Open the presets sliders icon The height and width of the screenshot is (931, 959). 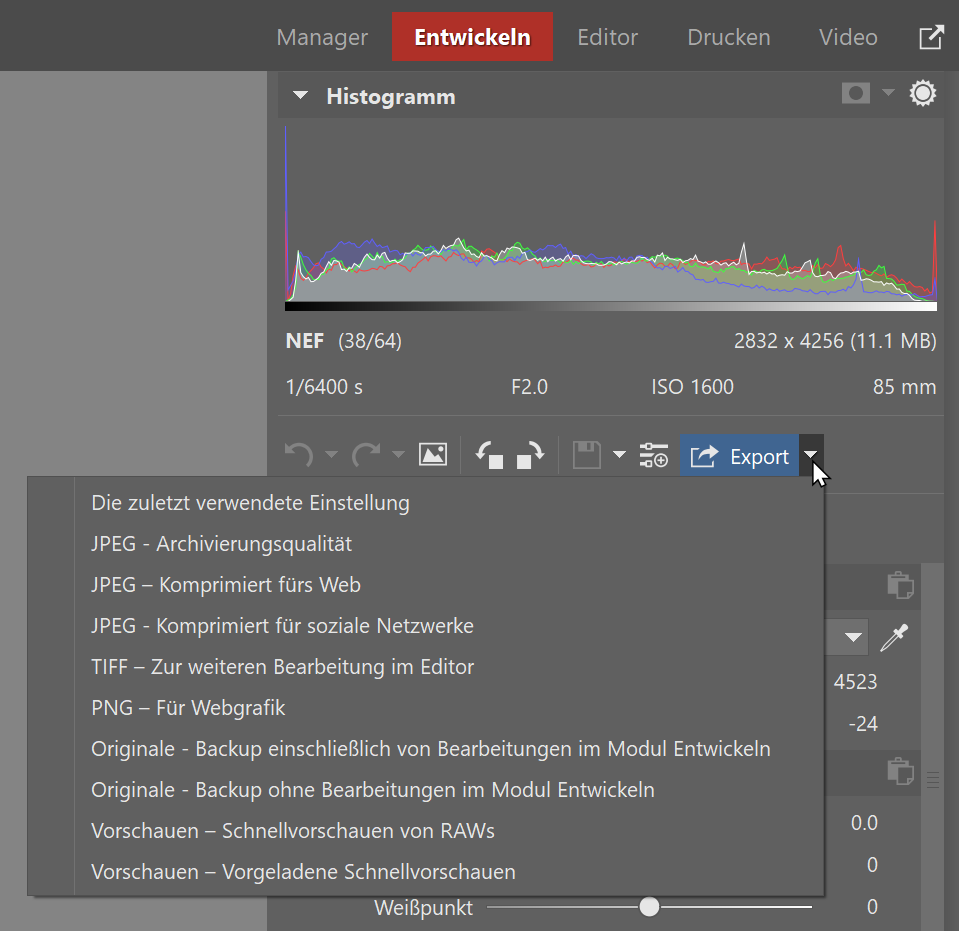click(653, 455)
